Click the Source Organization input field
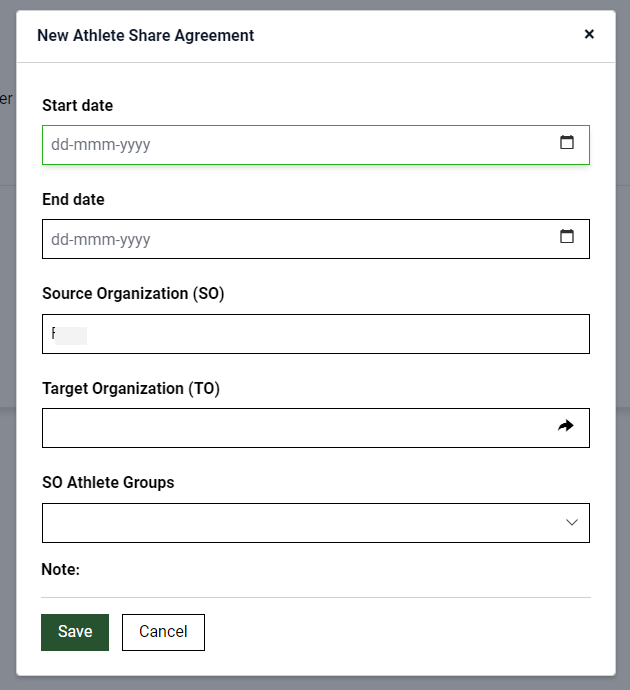 (x=316, y=334)
